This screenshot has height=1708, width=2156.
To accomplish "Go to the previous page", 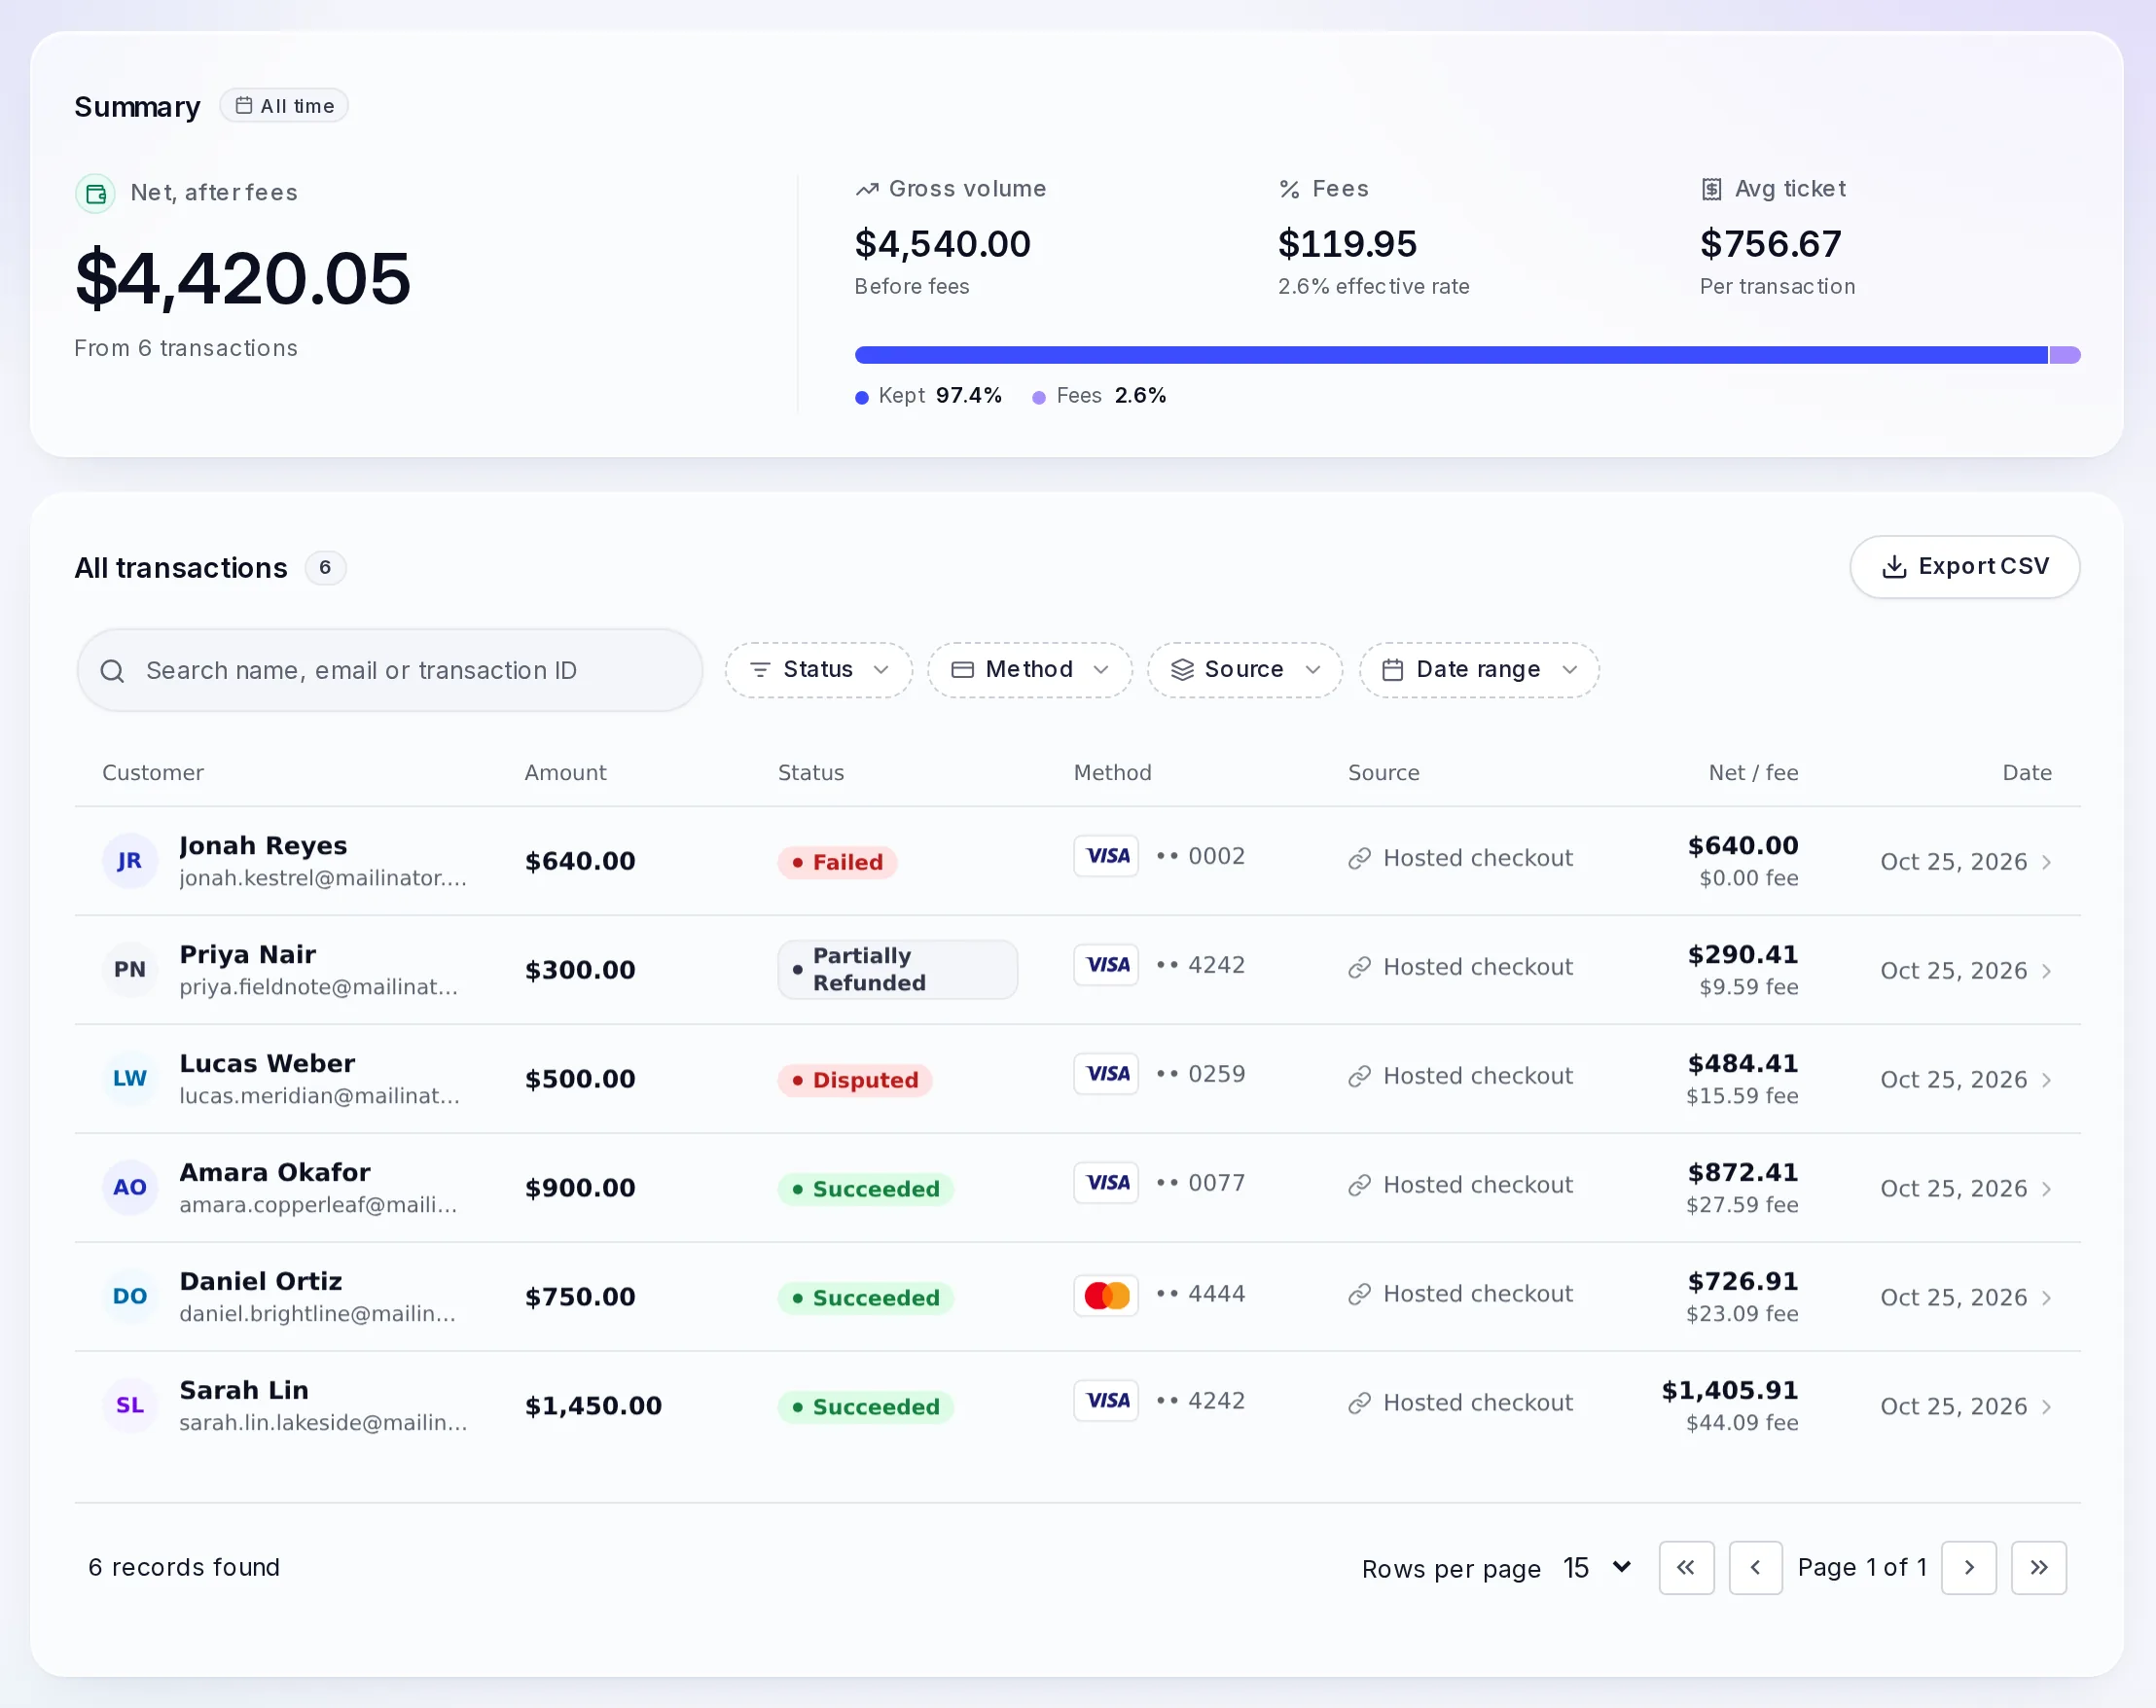I will point(1755,1567).
